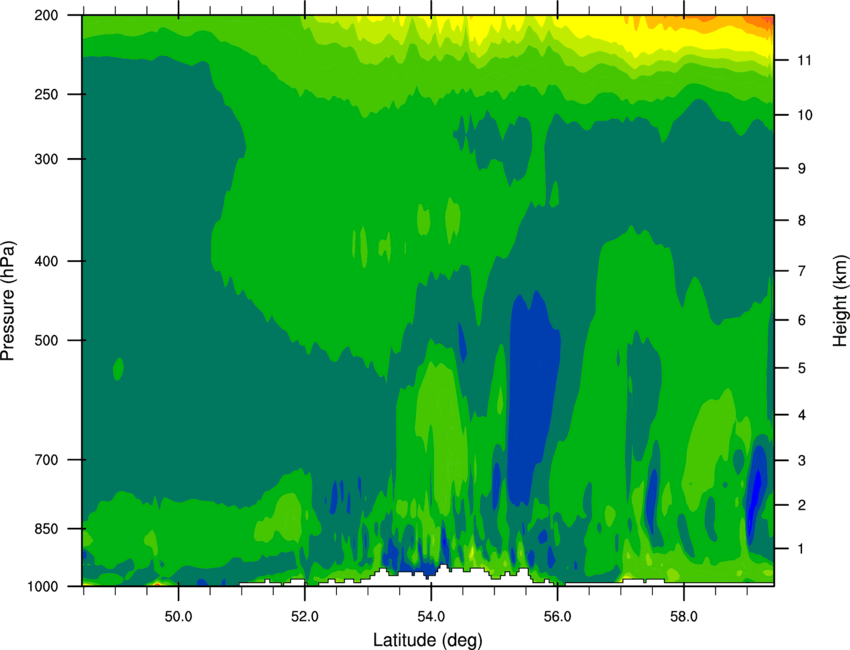Click the large dark blue column near 55.5 latitude

(531, 396)
